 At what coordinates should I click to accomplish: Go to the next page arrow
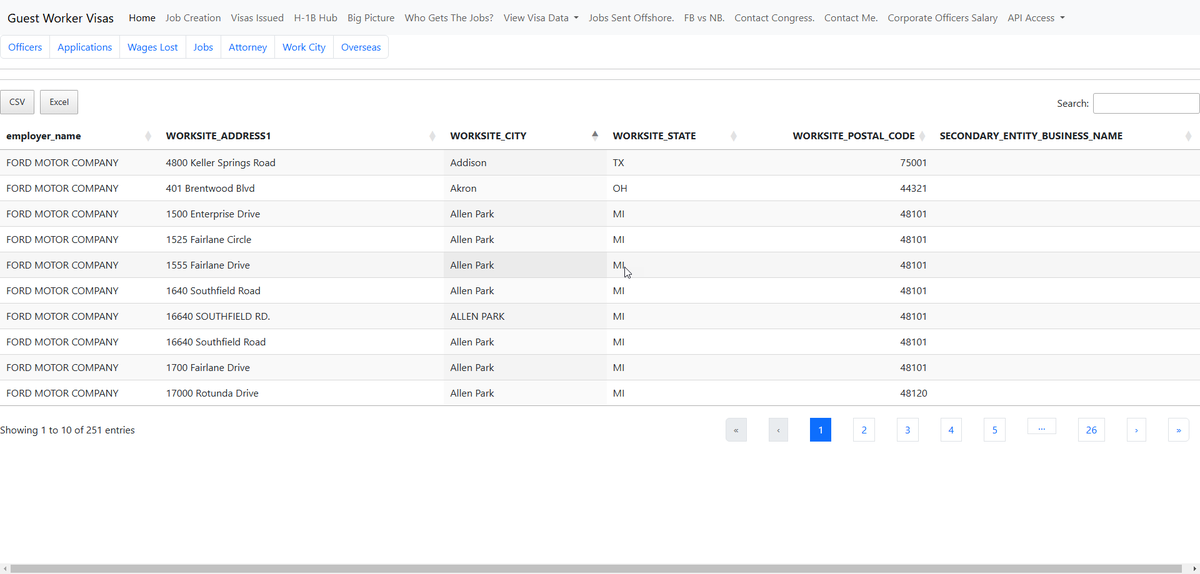click(x=1136, y=430)
